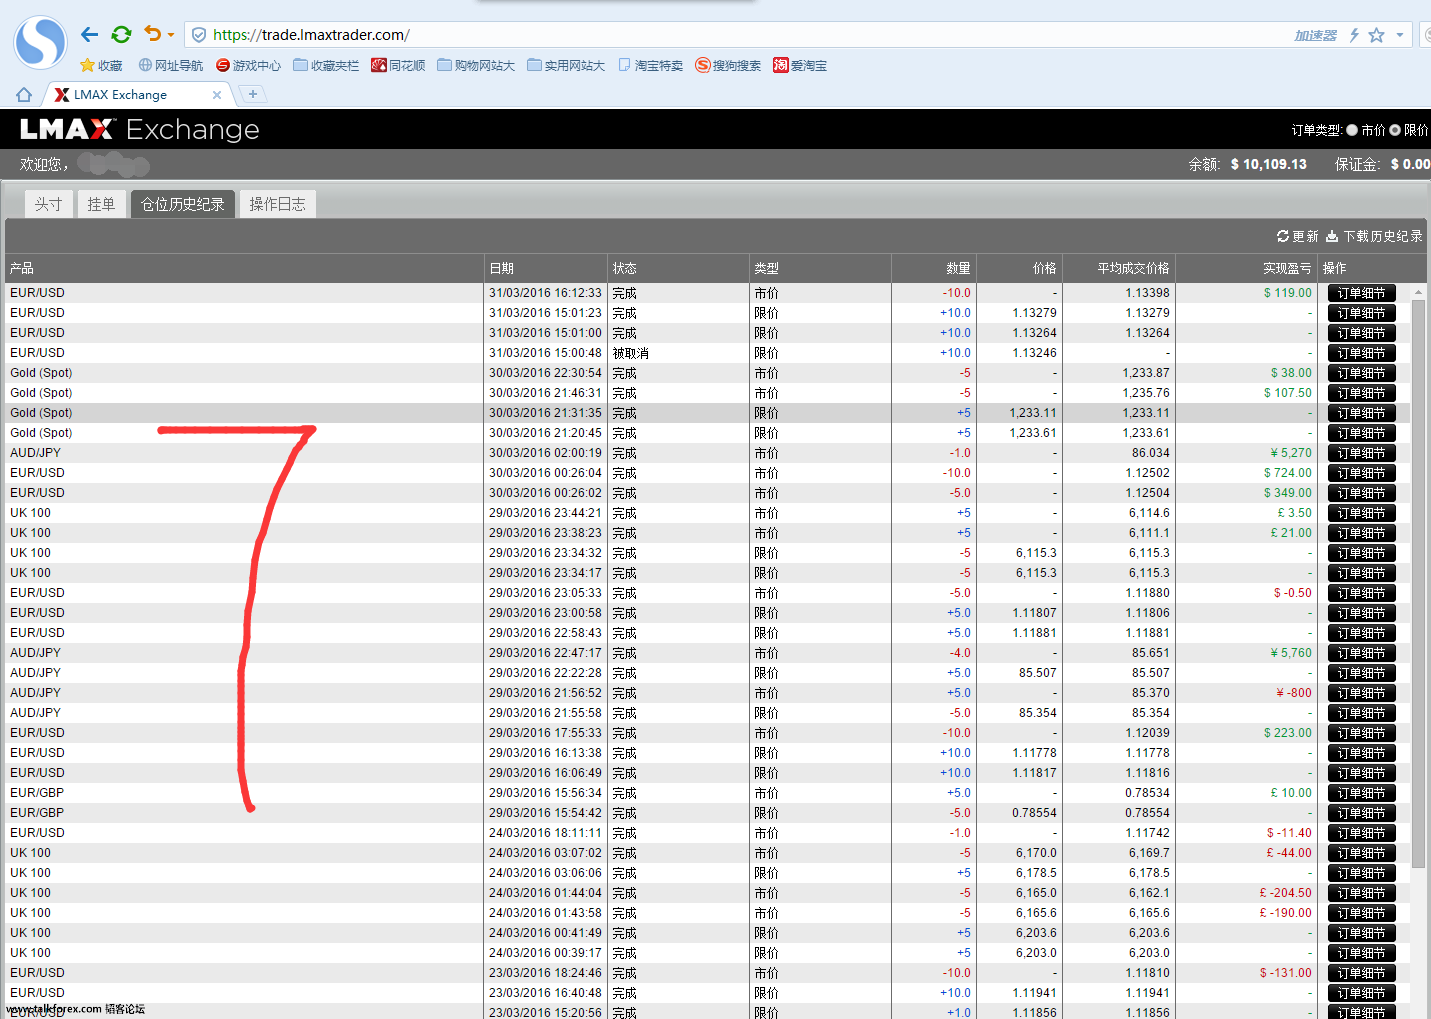Click the vertical scrollbar thumb

1418,583
